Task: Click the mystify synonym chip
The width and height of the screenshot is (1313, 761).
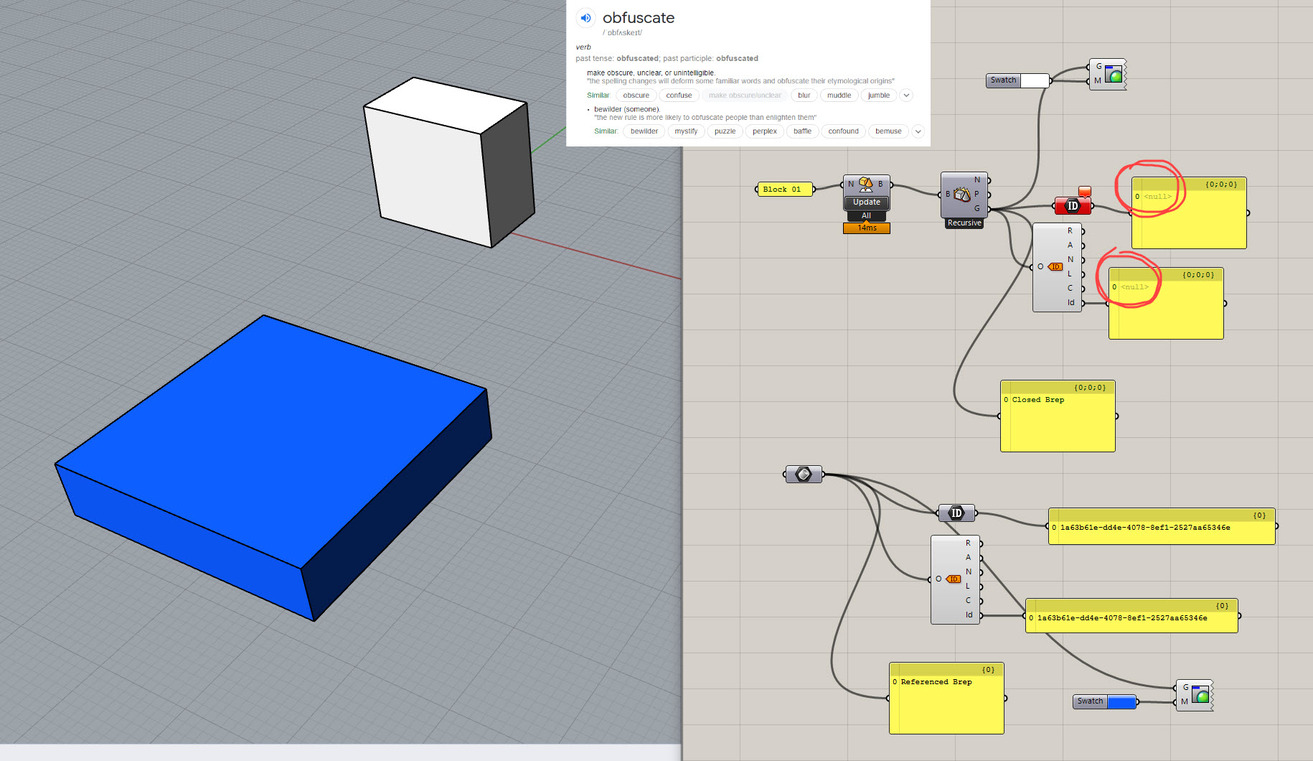Action: (x=686, y=131)
